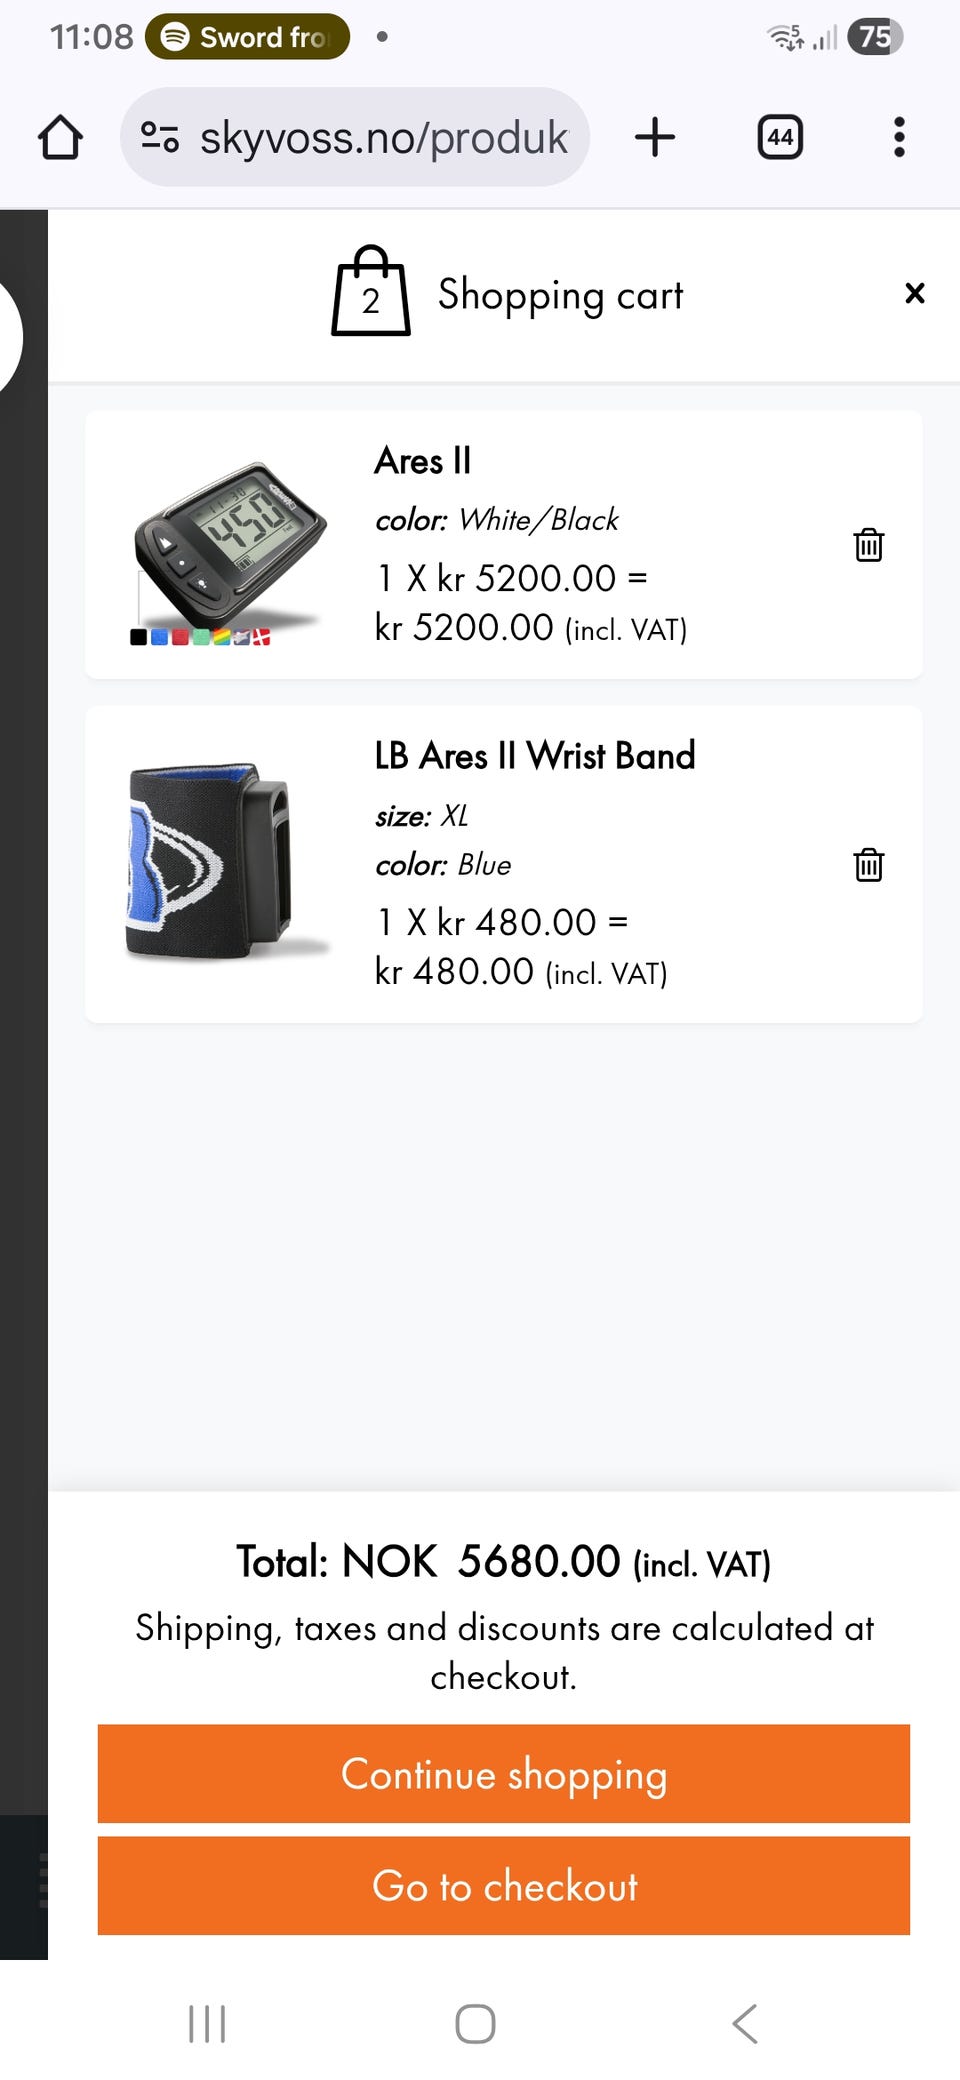Viewport: 960px width, 2080px height.
Task: Open a new browser tab
Action: [655, 137]
